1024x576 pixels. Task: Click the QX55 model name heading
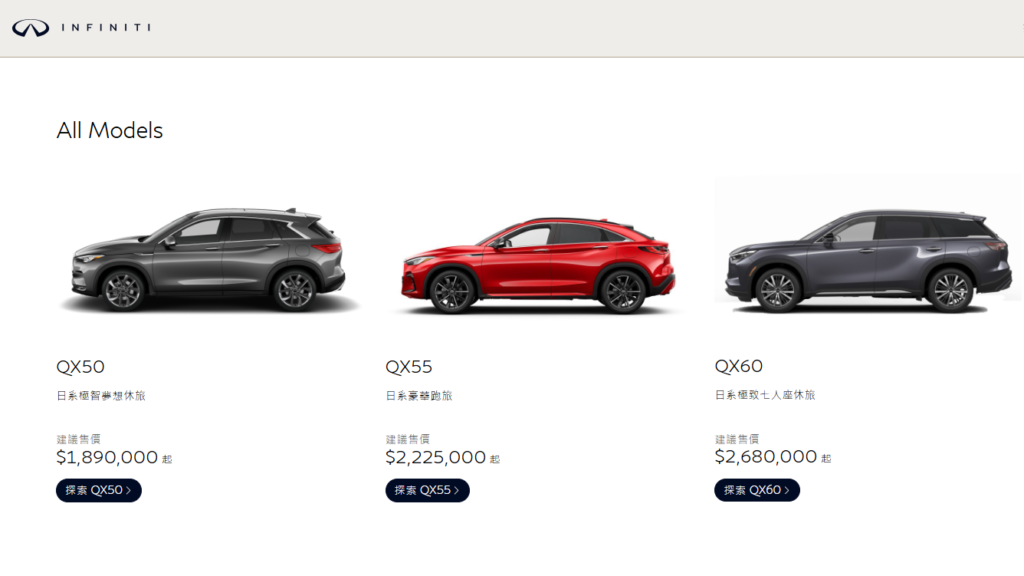pyautogui.click(x=409, y=366)
